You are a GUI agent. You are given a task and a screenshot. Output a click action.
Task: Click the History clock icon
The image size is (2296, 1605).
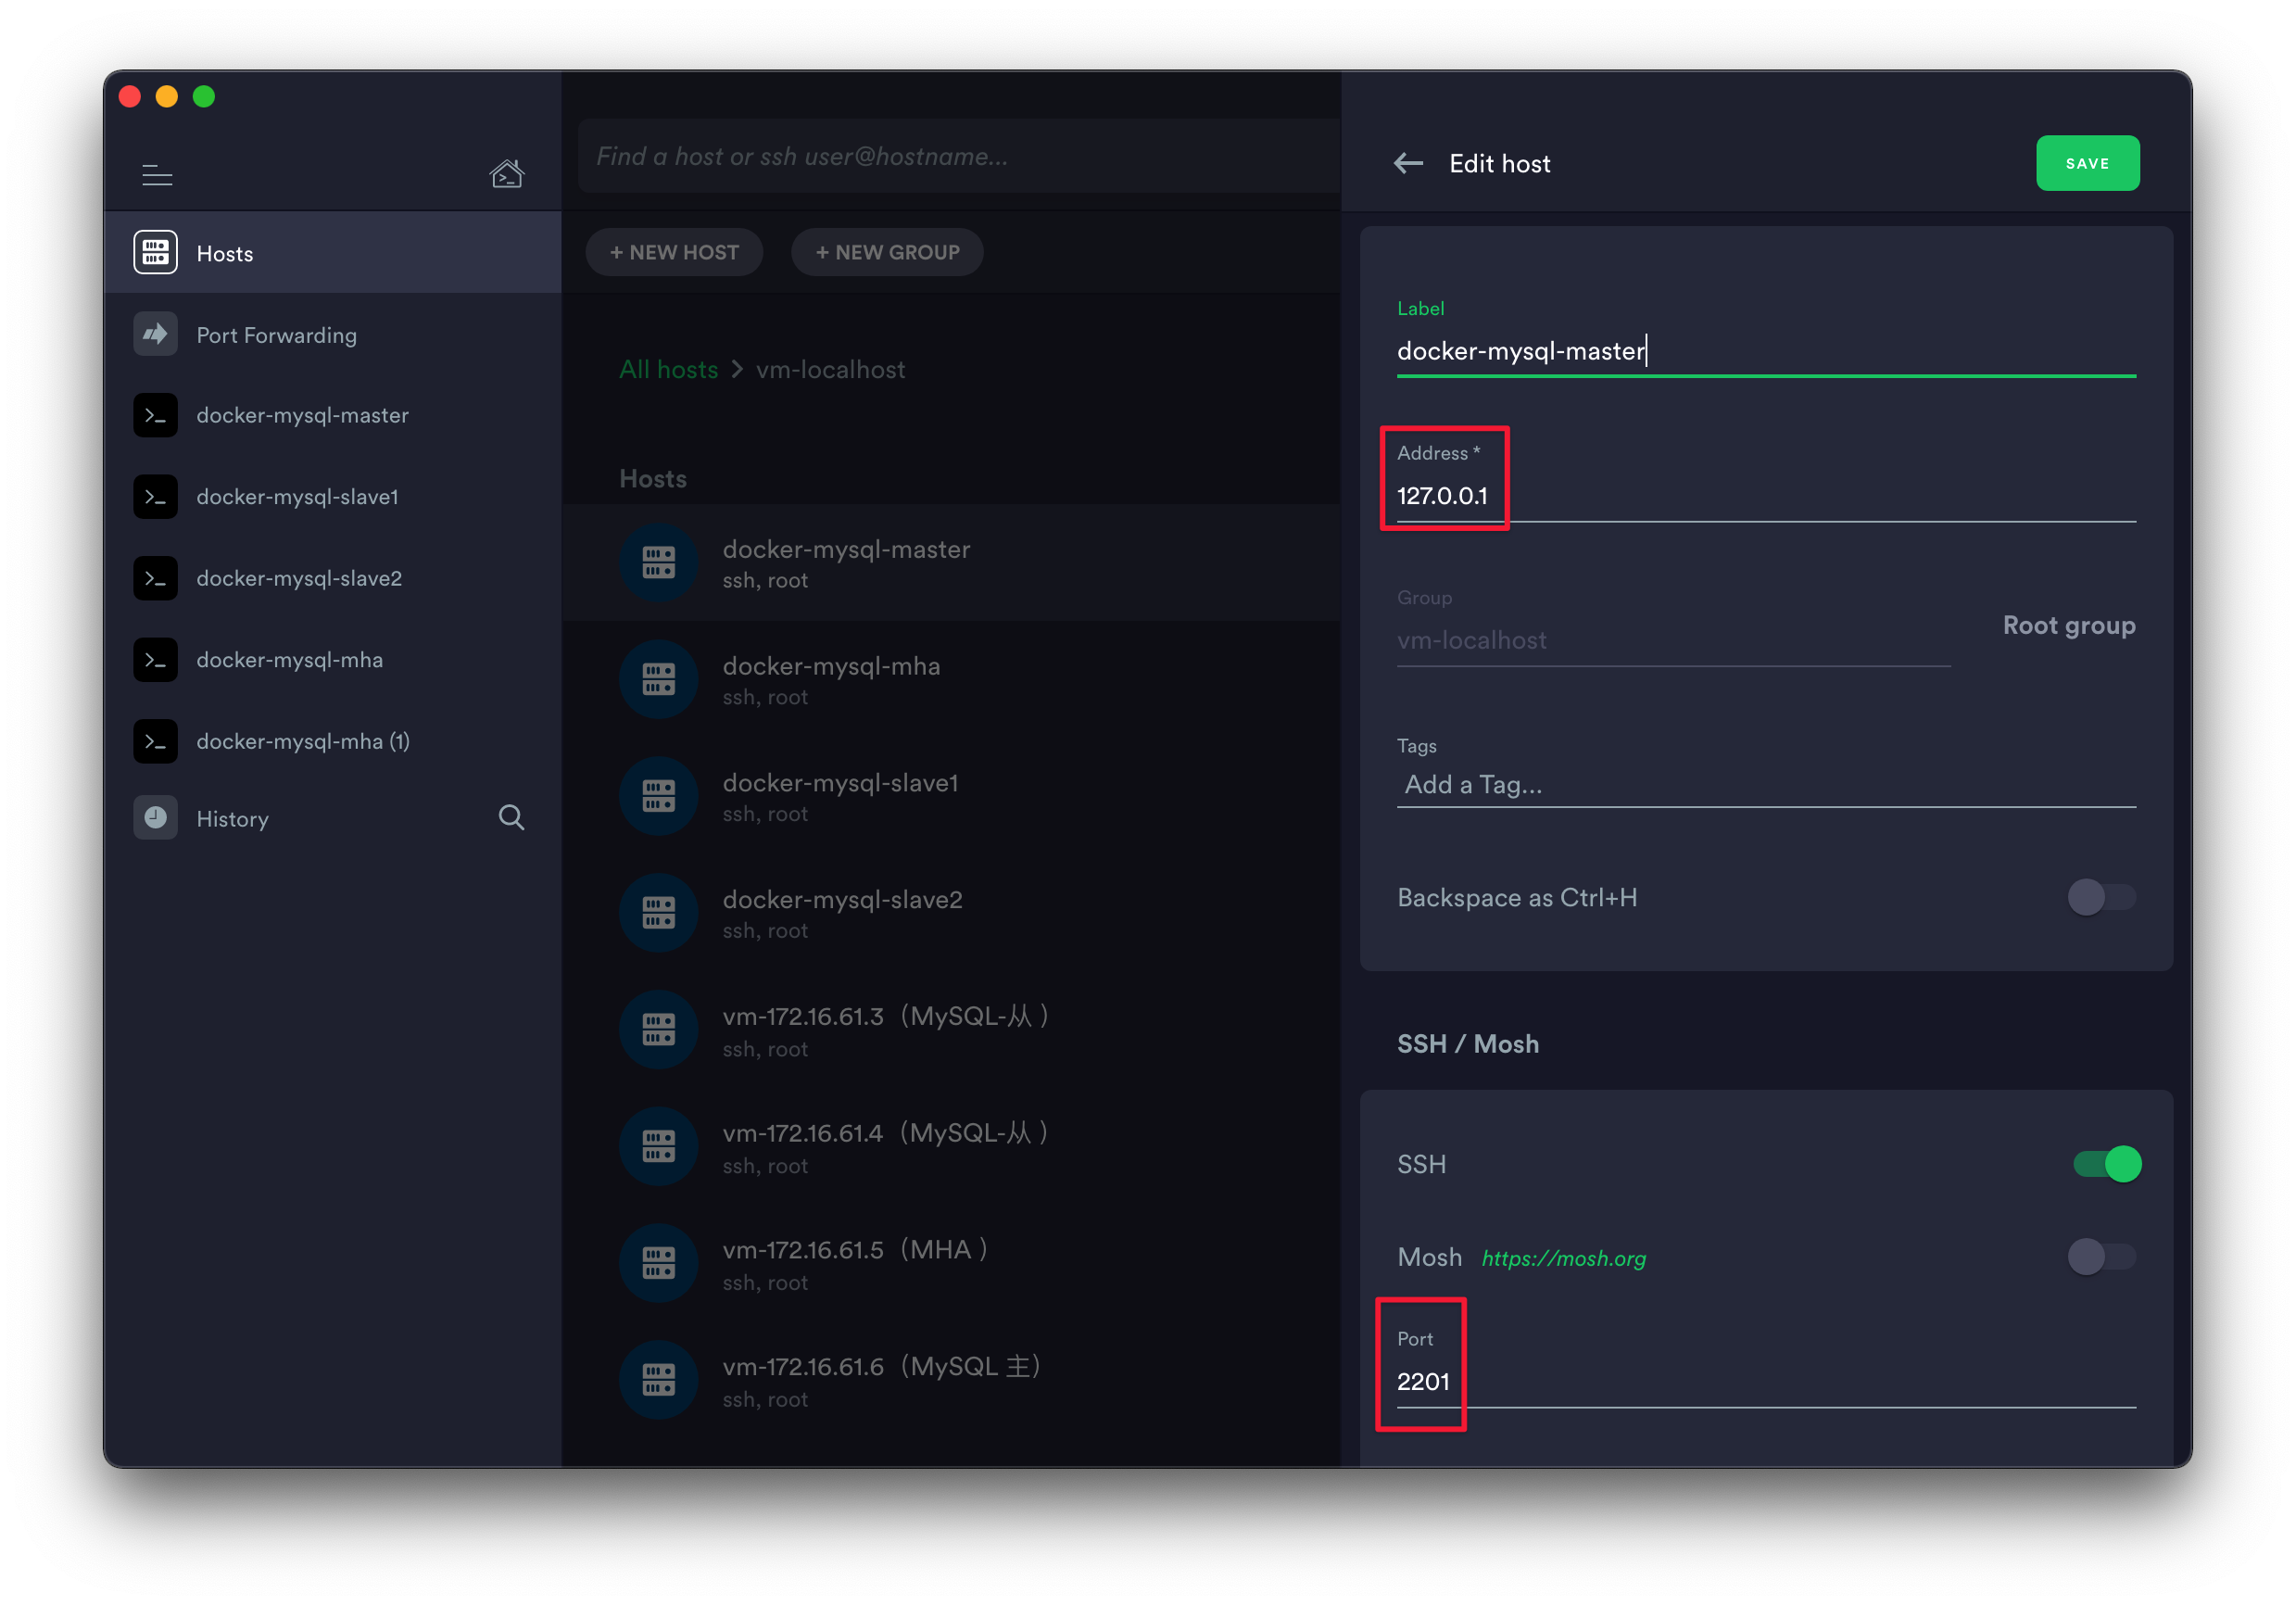pyautogui.click(x=155, y=819)
